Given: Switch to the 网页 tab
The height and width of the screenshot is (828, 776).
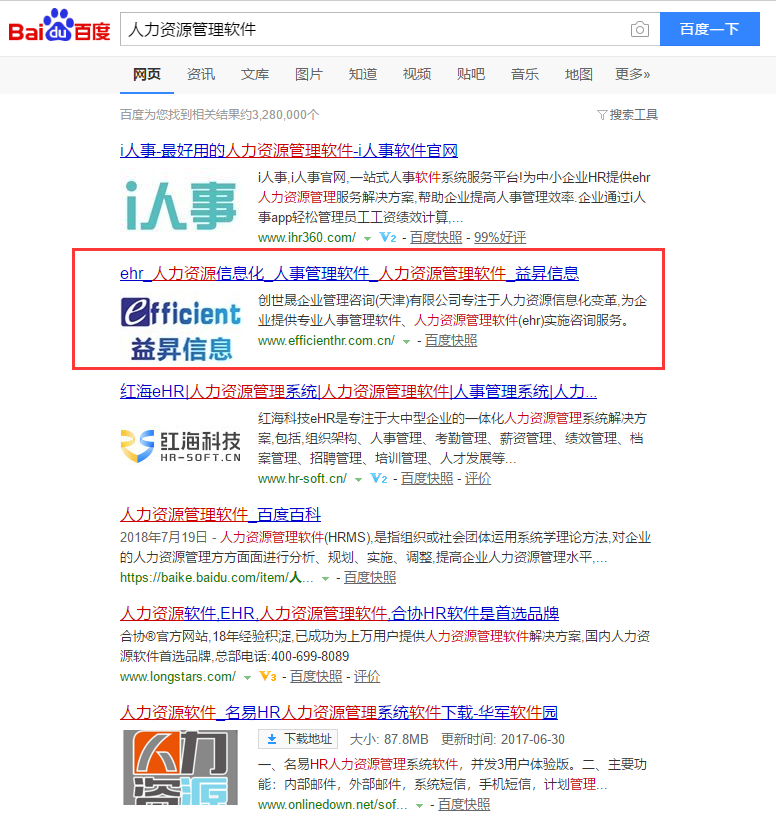Looking at the screenshot, I should (147, 74).
